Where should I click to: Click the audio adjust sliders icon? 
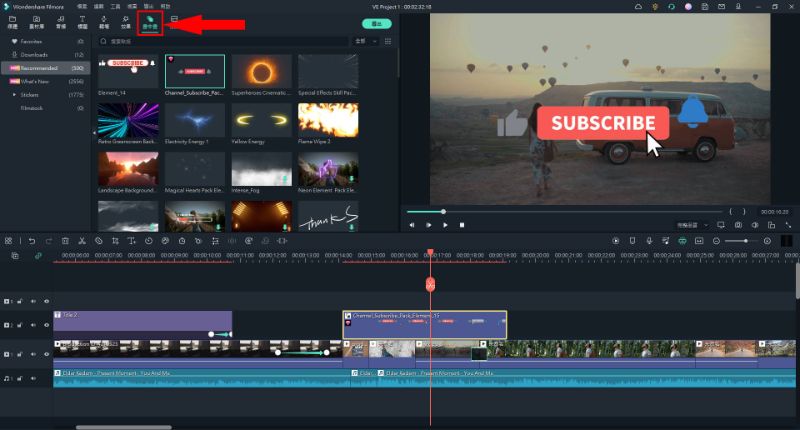tap(215, 241)
